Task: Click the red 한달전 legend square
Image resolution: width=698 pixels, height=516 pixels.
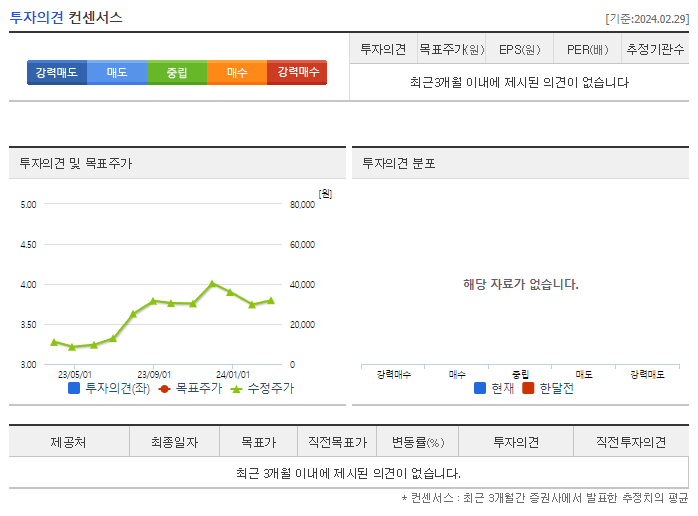Action: tap(528, 388)
